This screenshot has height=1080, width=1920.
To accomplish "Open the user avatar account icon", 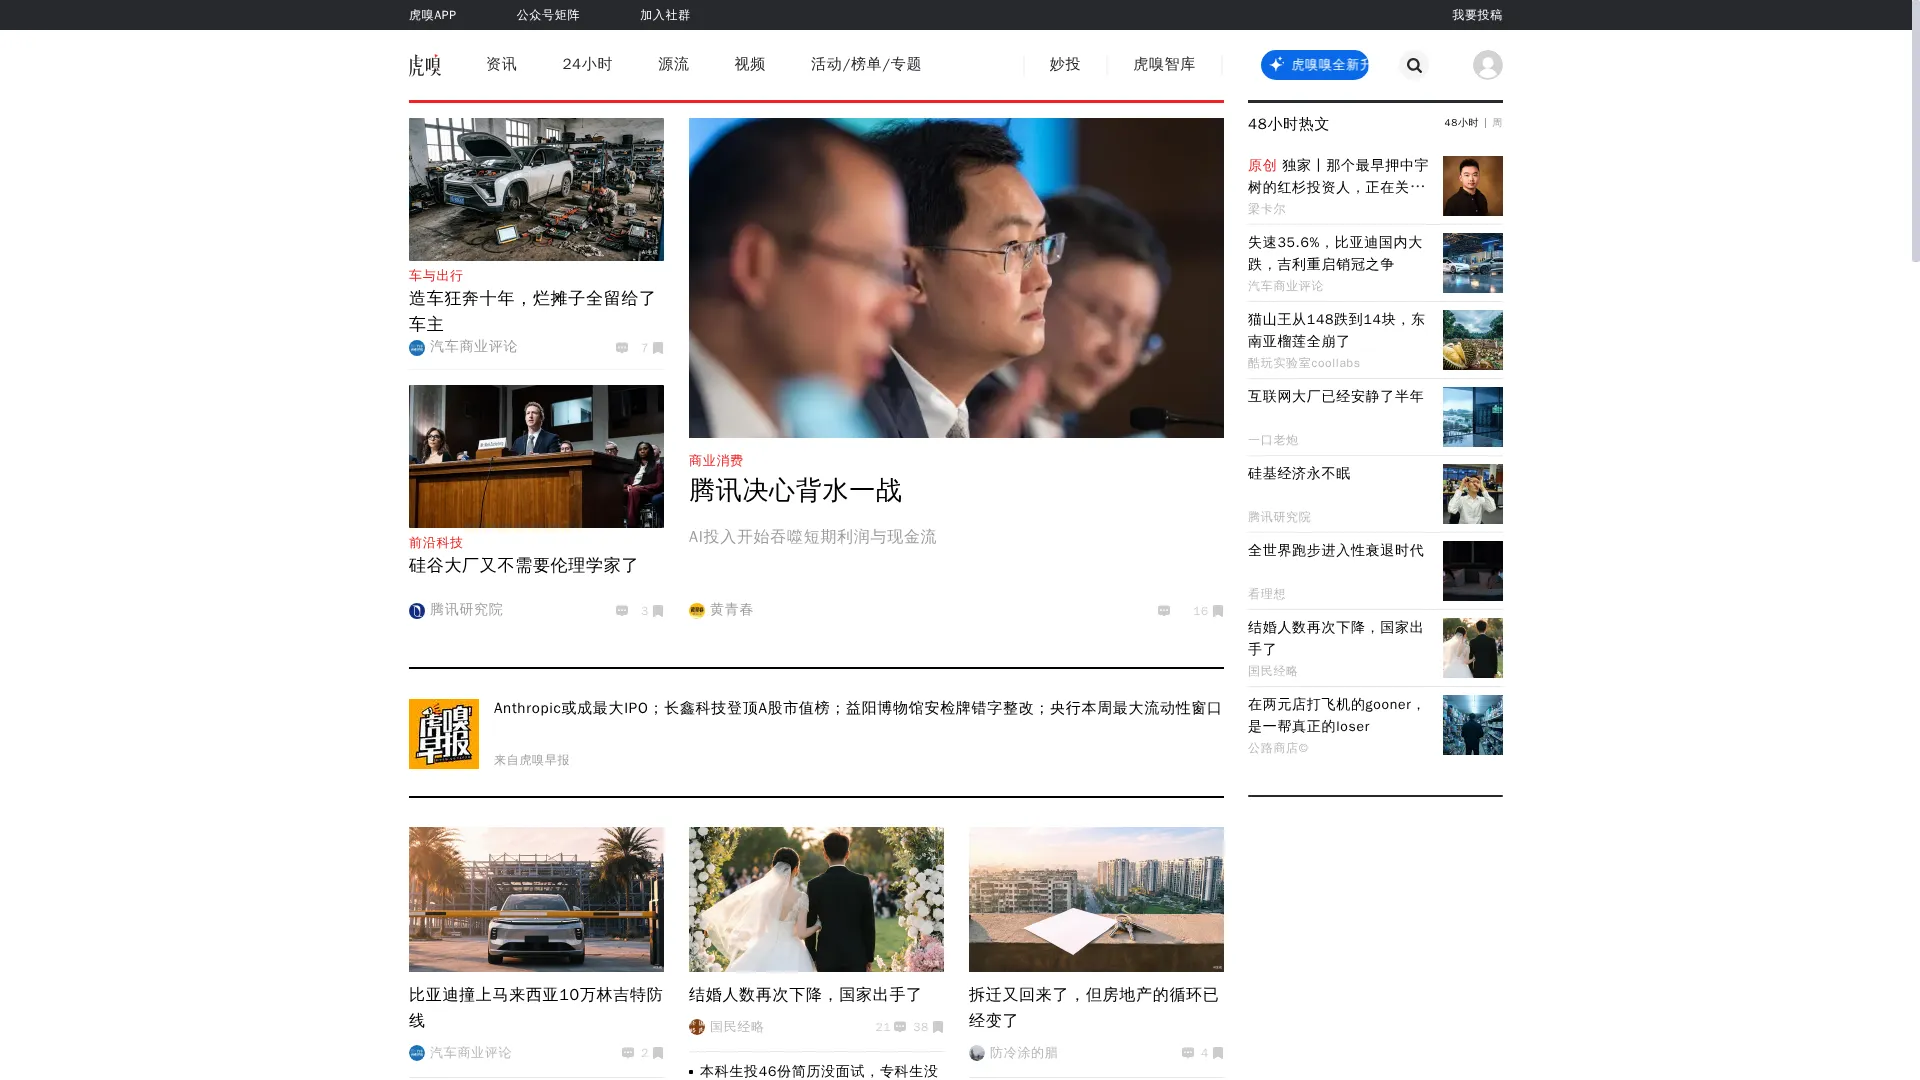I will point(1487,65).
